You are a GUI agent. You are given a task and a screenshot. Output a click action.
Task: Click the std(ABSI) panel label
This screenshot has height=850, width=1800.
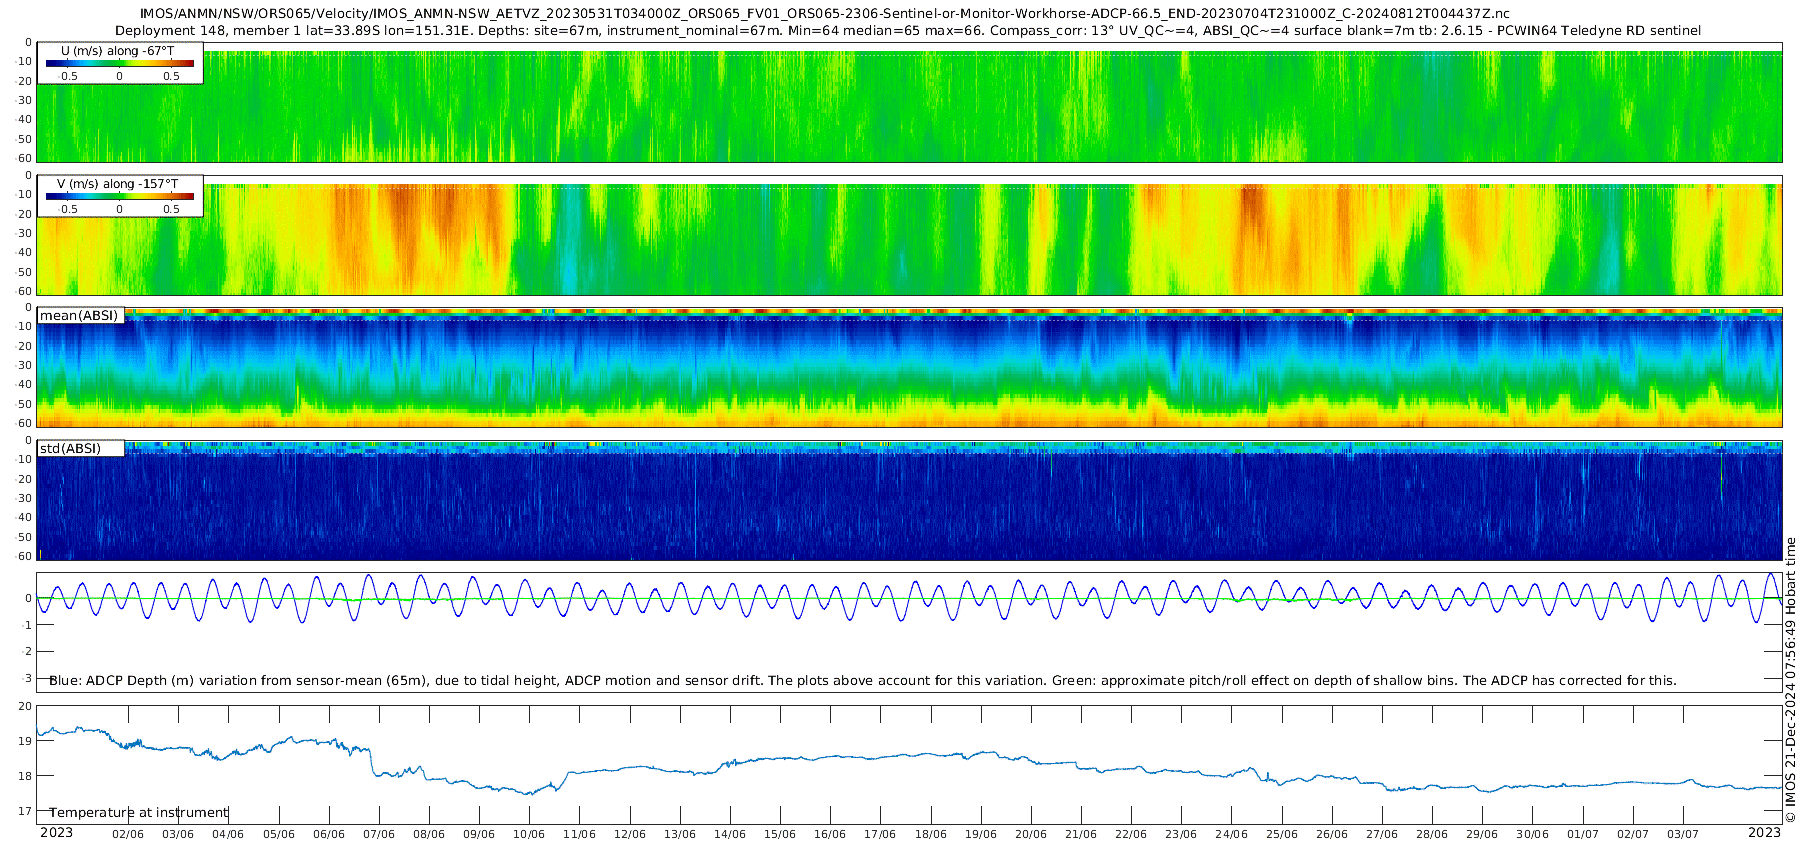click(71, 449)
